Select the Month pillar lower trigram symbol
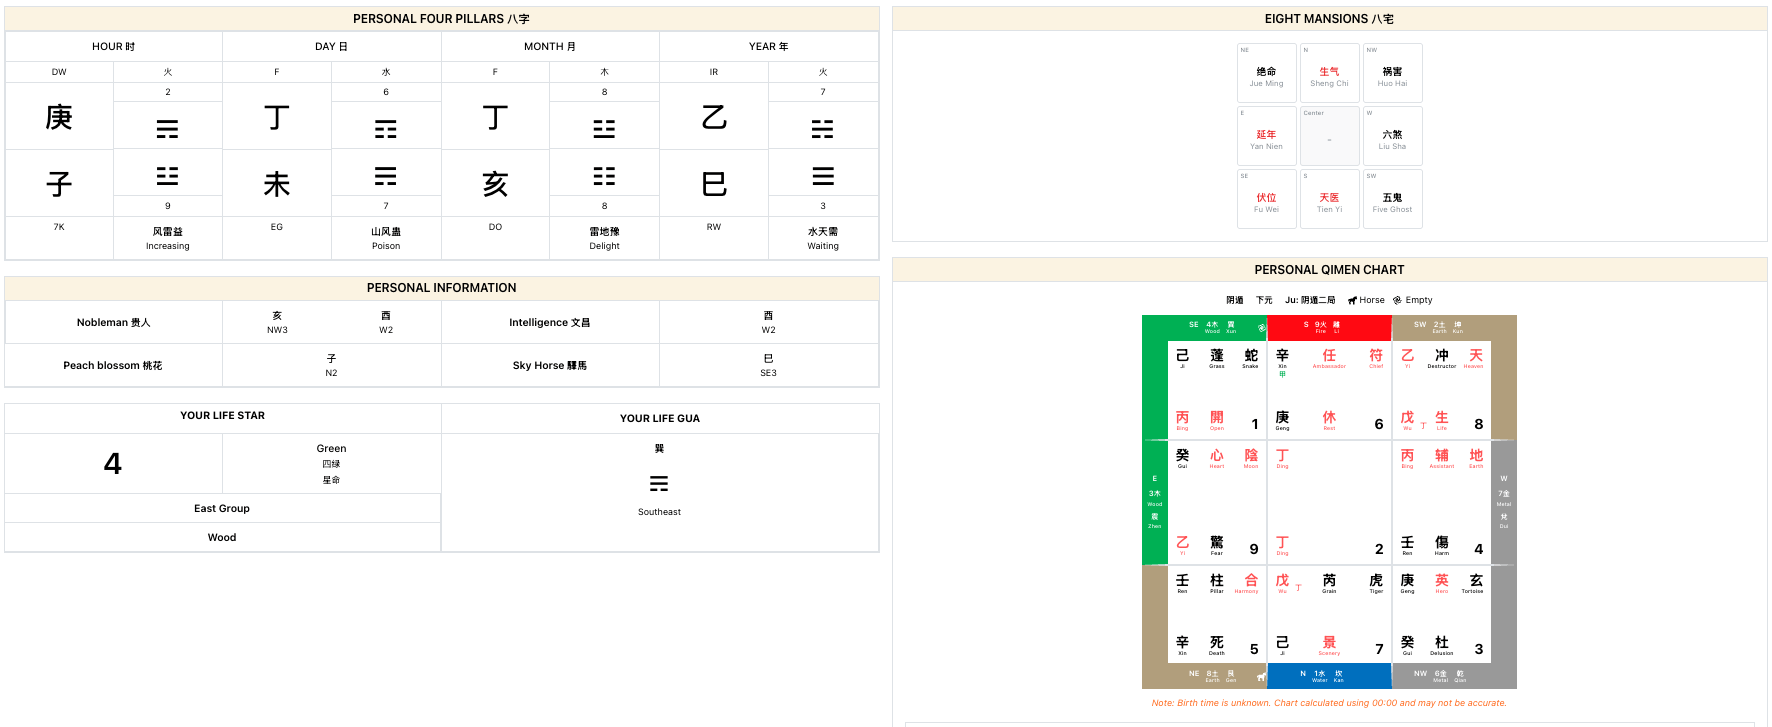This screenshot has width=1772, height=727. click(x=604, y=176)
